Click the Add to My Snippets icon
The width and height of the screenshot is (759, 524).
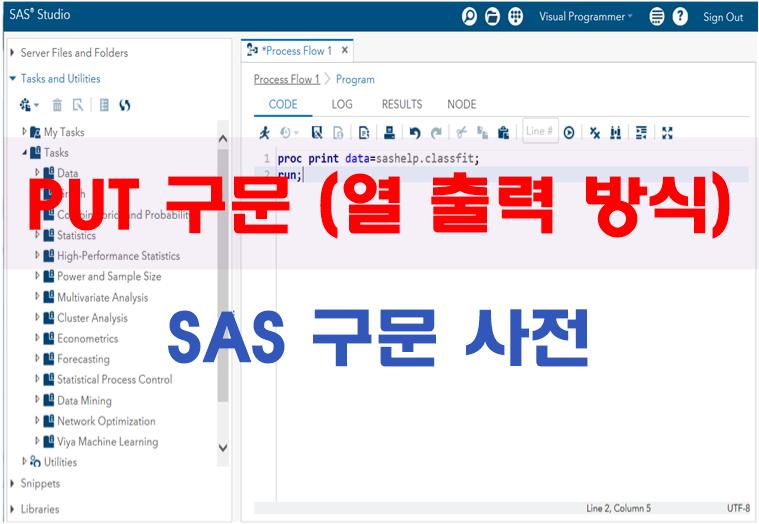tap(364, 133)
